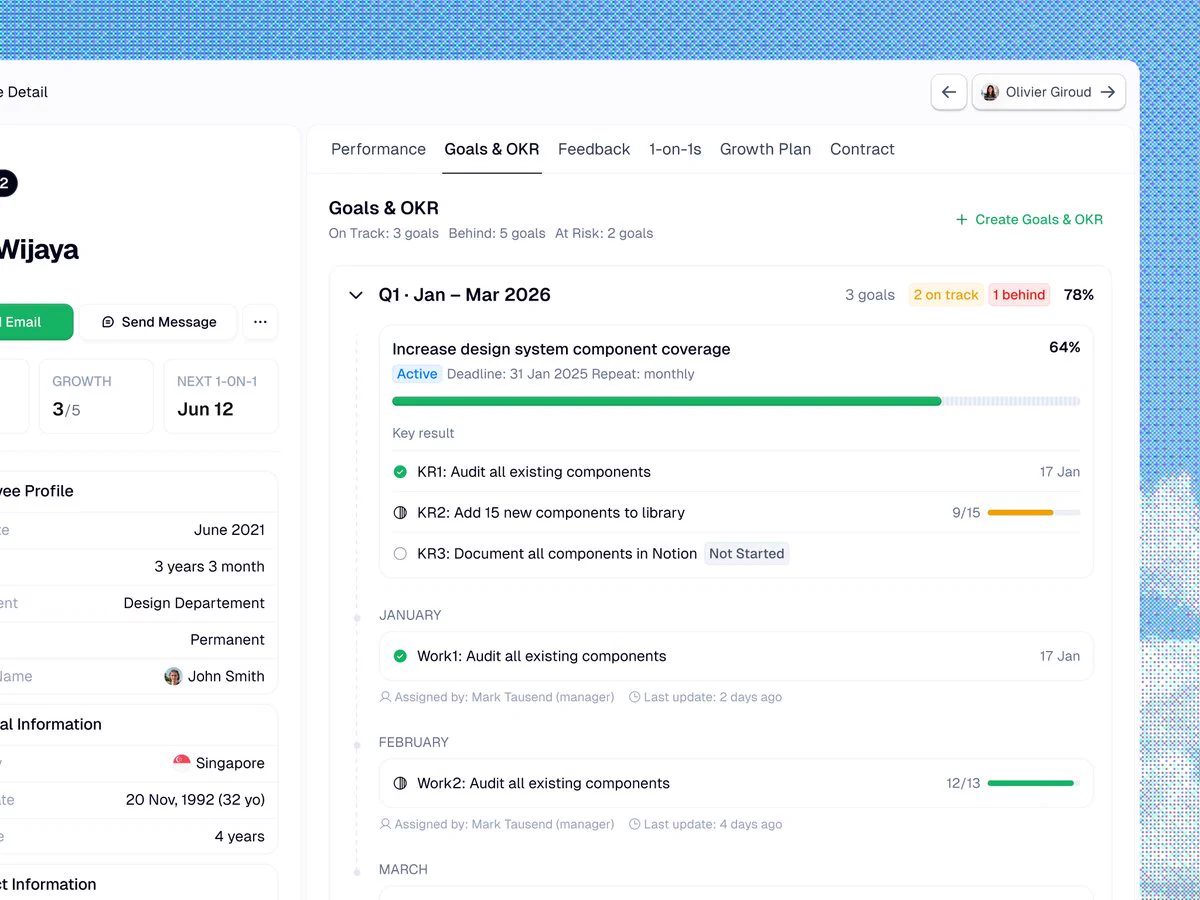The width and height of the screenshot is (1200, 900).
Task: Click the goal title 'Increase design system component coverage'
Action: [x=561, y=349]
